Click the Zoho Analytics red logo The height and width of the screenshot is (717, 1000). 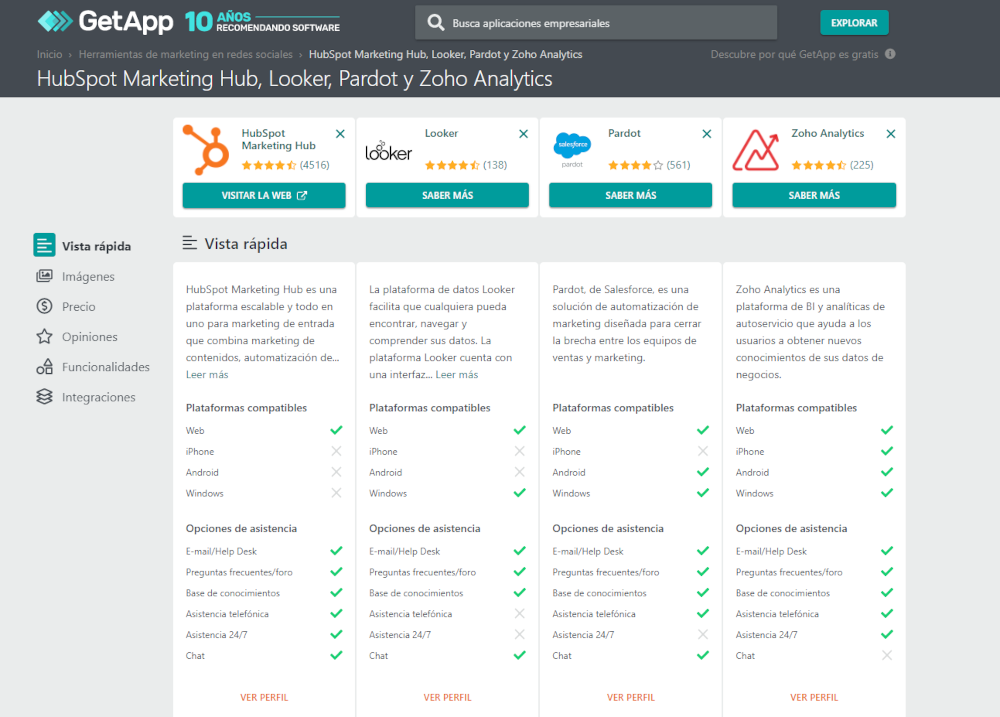(756, 150)
